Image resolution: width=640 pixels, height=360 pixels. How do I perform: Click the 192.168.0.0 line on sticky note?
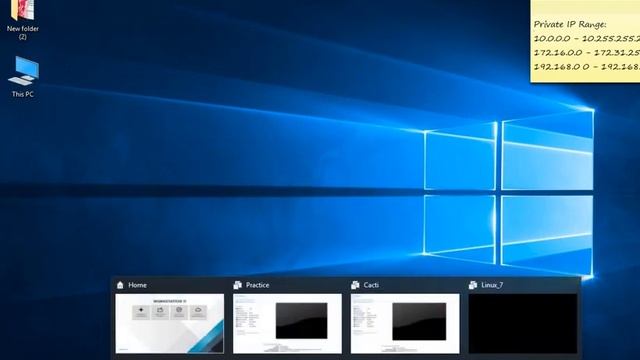587,66
